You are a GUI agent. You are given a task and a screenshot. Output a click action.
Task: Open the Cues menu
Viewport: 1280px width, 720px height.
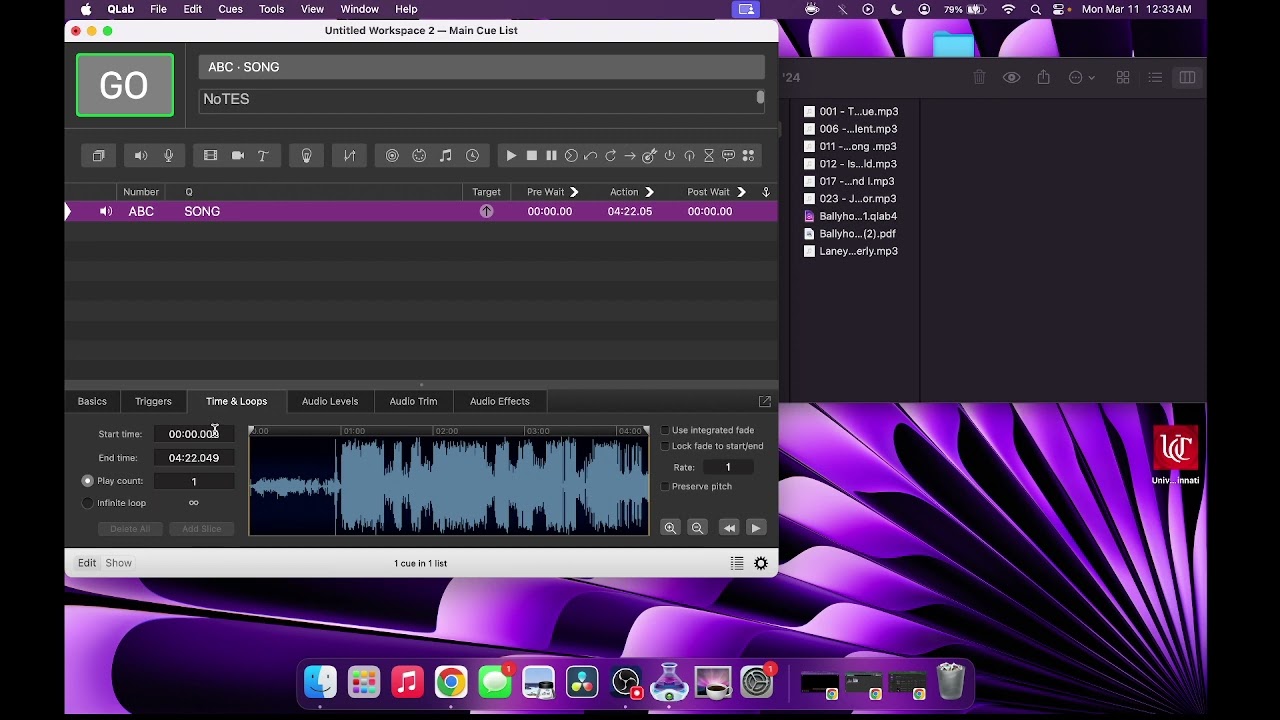pyautogui.click(x=230, y=9)
